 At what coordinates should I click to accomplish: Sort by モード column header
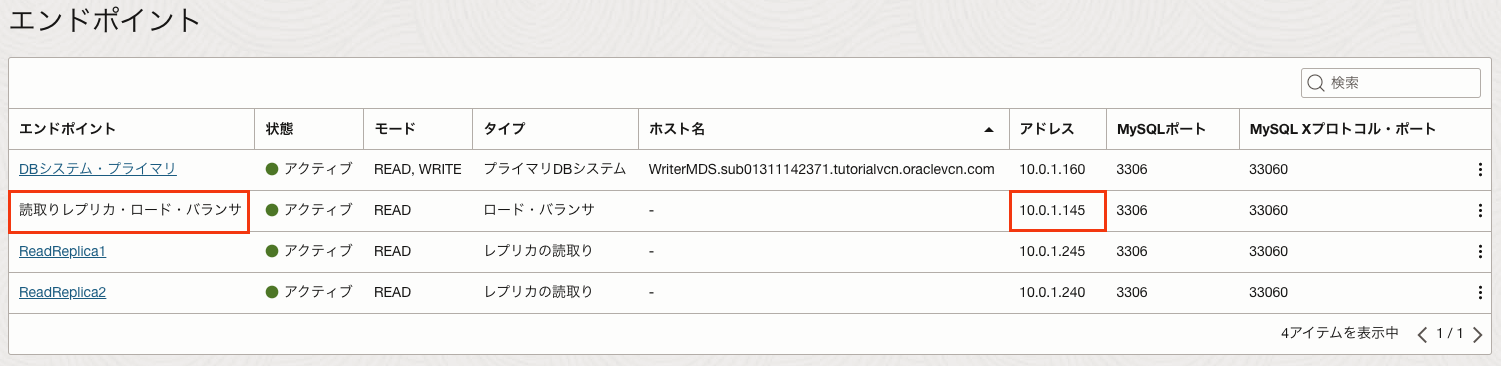pyautogui.click(x=395, y=129)
